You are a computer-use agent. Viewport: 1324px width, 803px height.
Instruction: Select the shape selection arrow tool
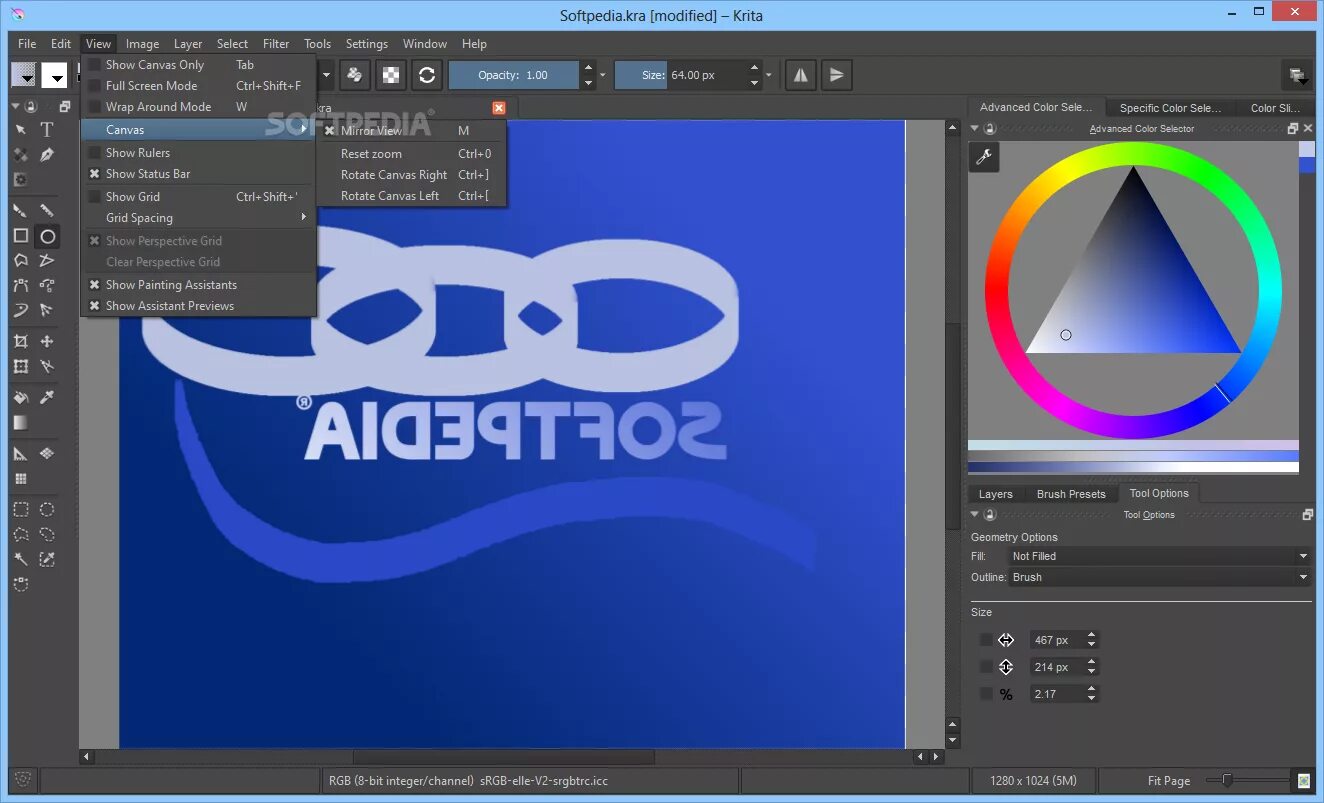coord(20,130)
